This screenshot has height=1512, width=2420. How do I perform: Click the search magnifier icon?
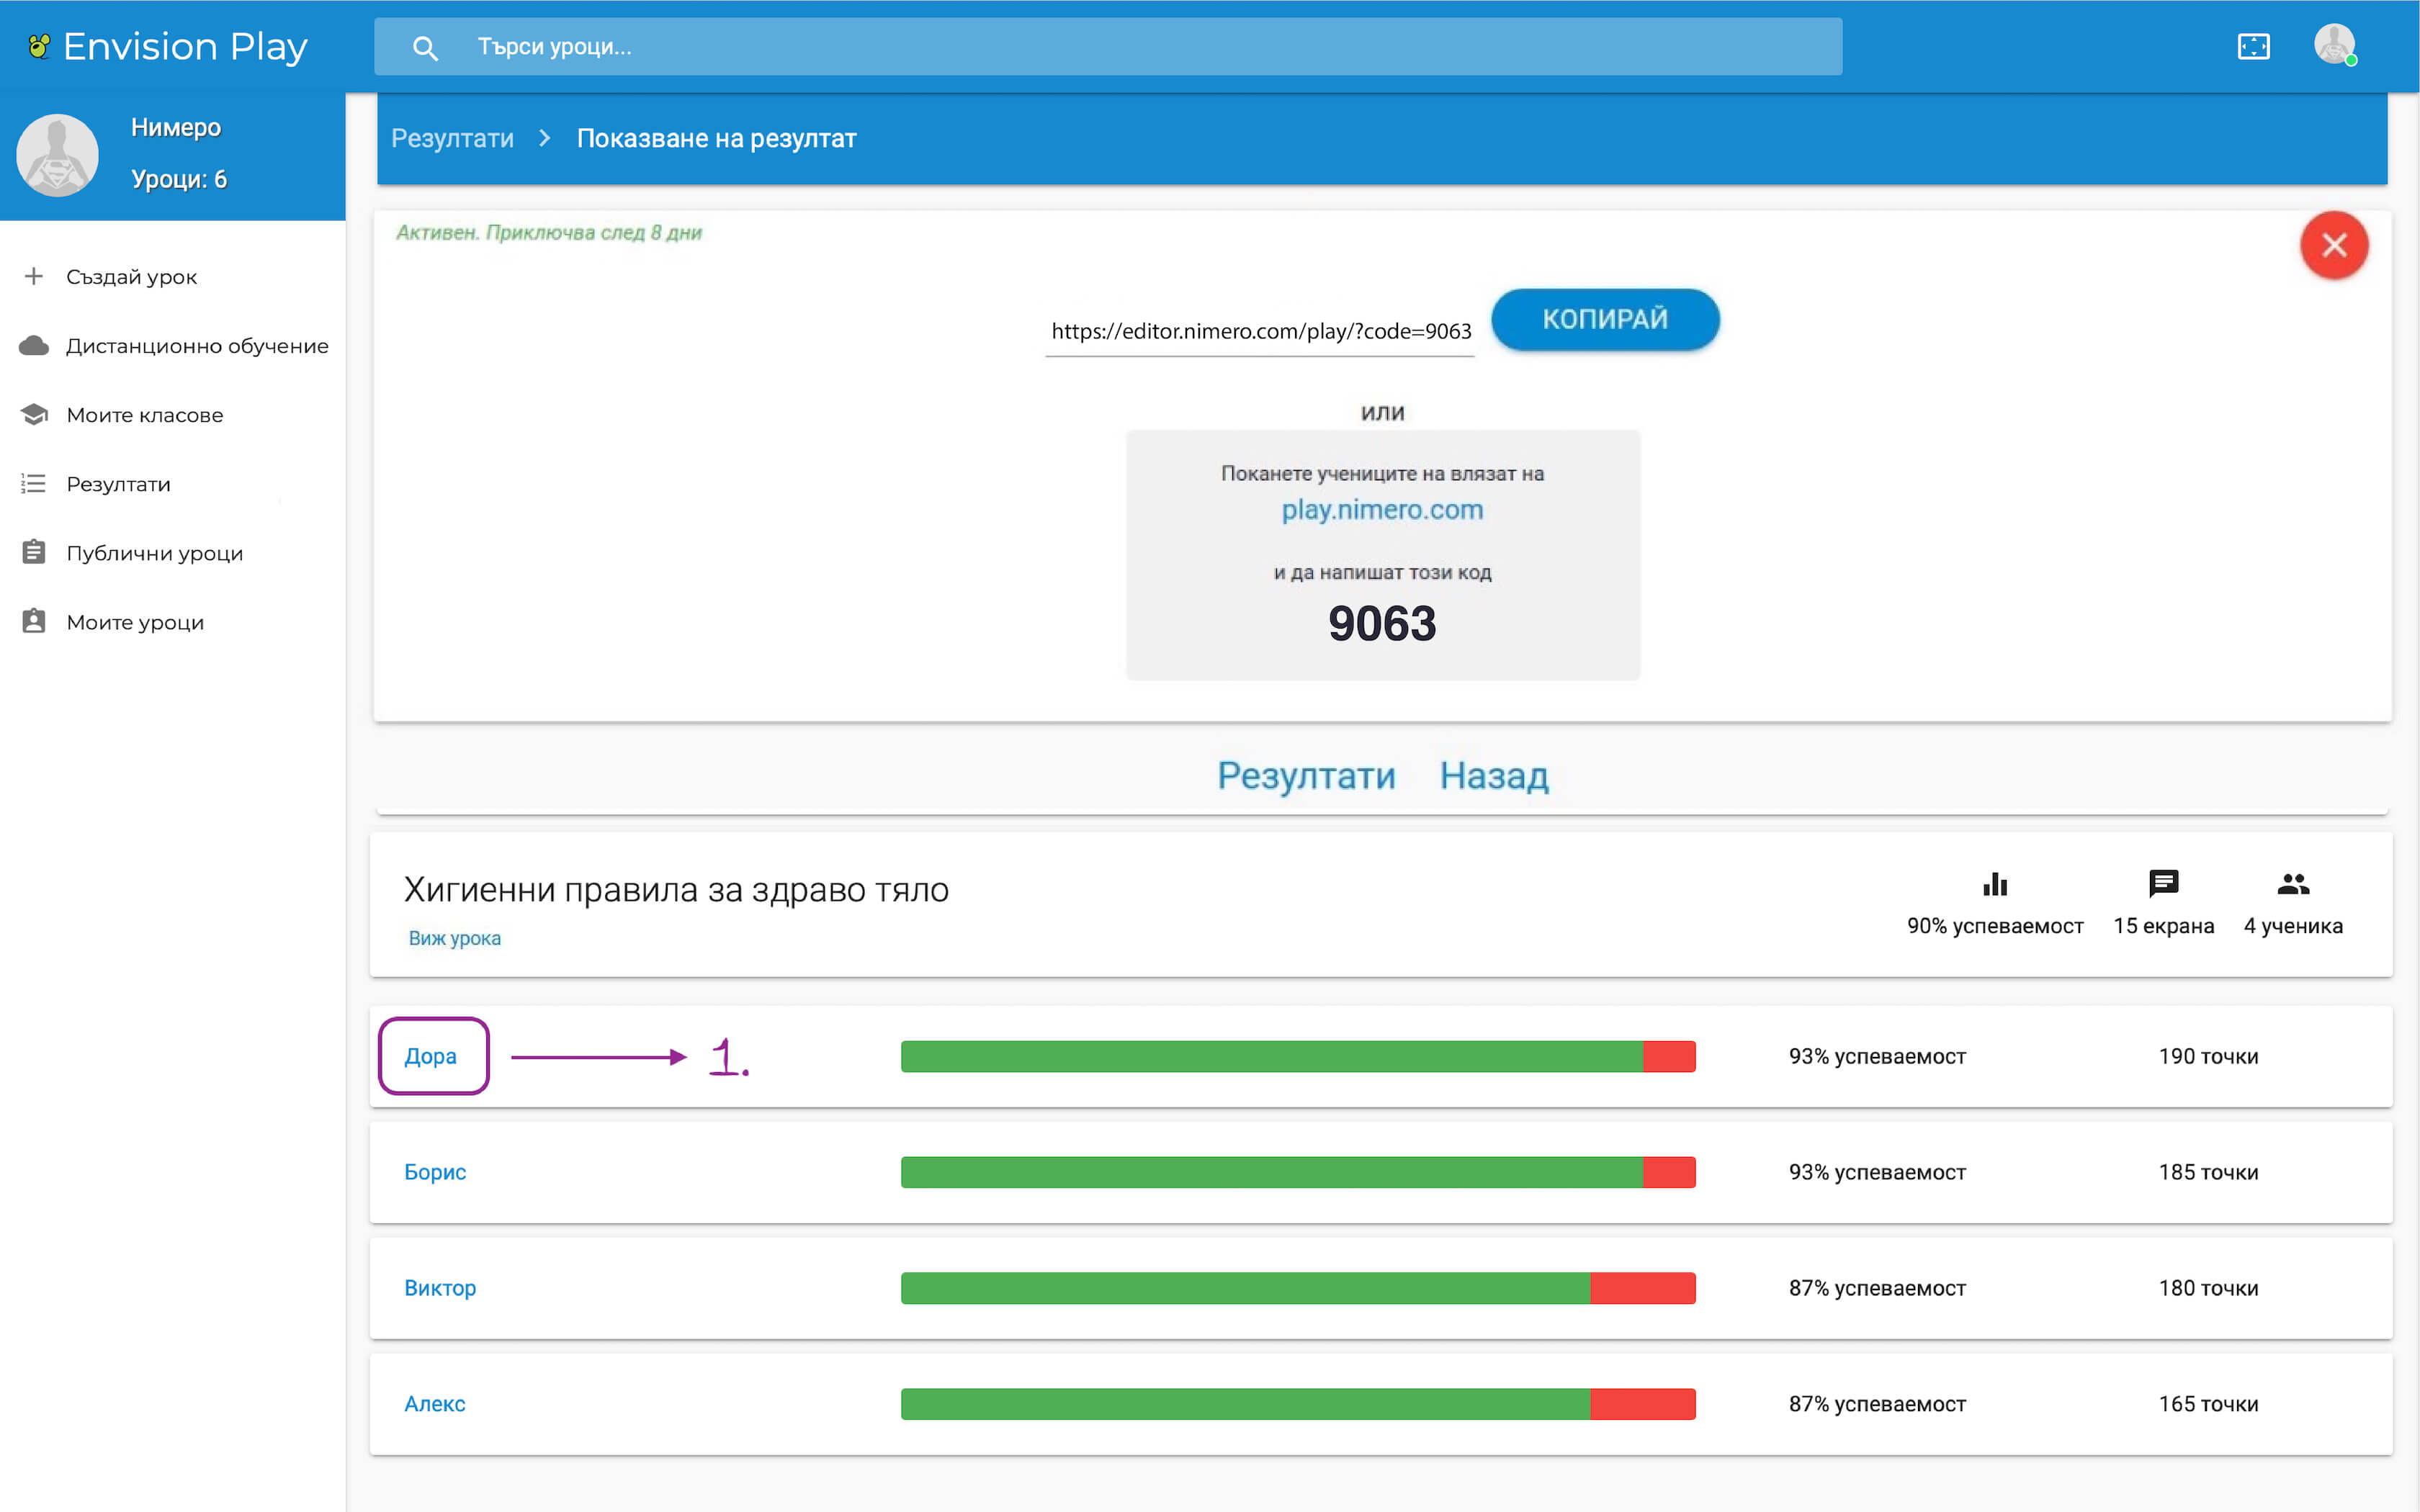coord(425,47)
